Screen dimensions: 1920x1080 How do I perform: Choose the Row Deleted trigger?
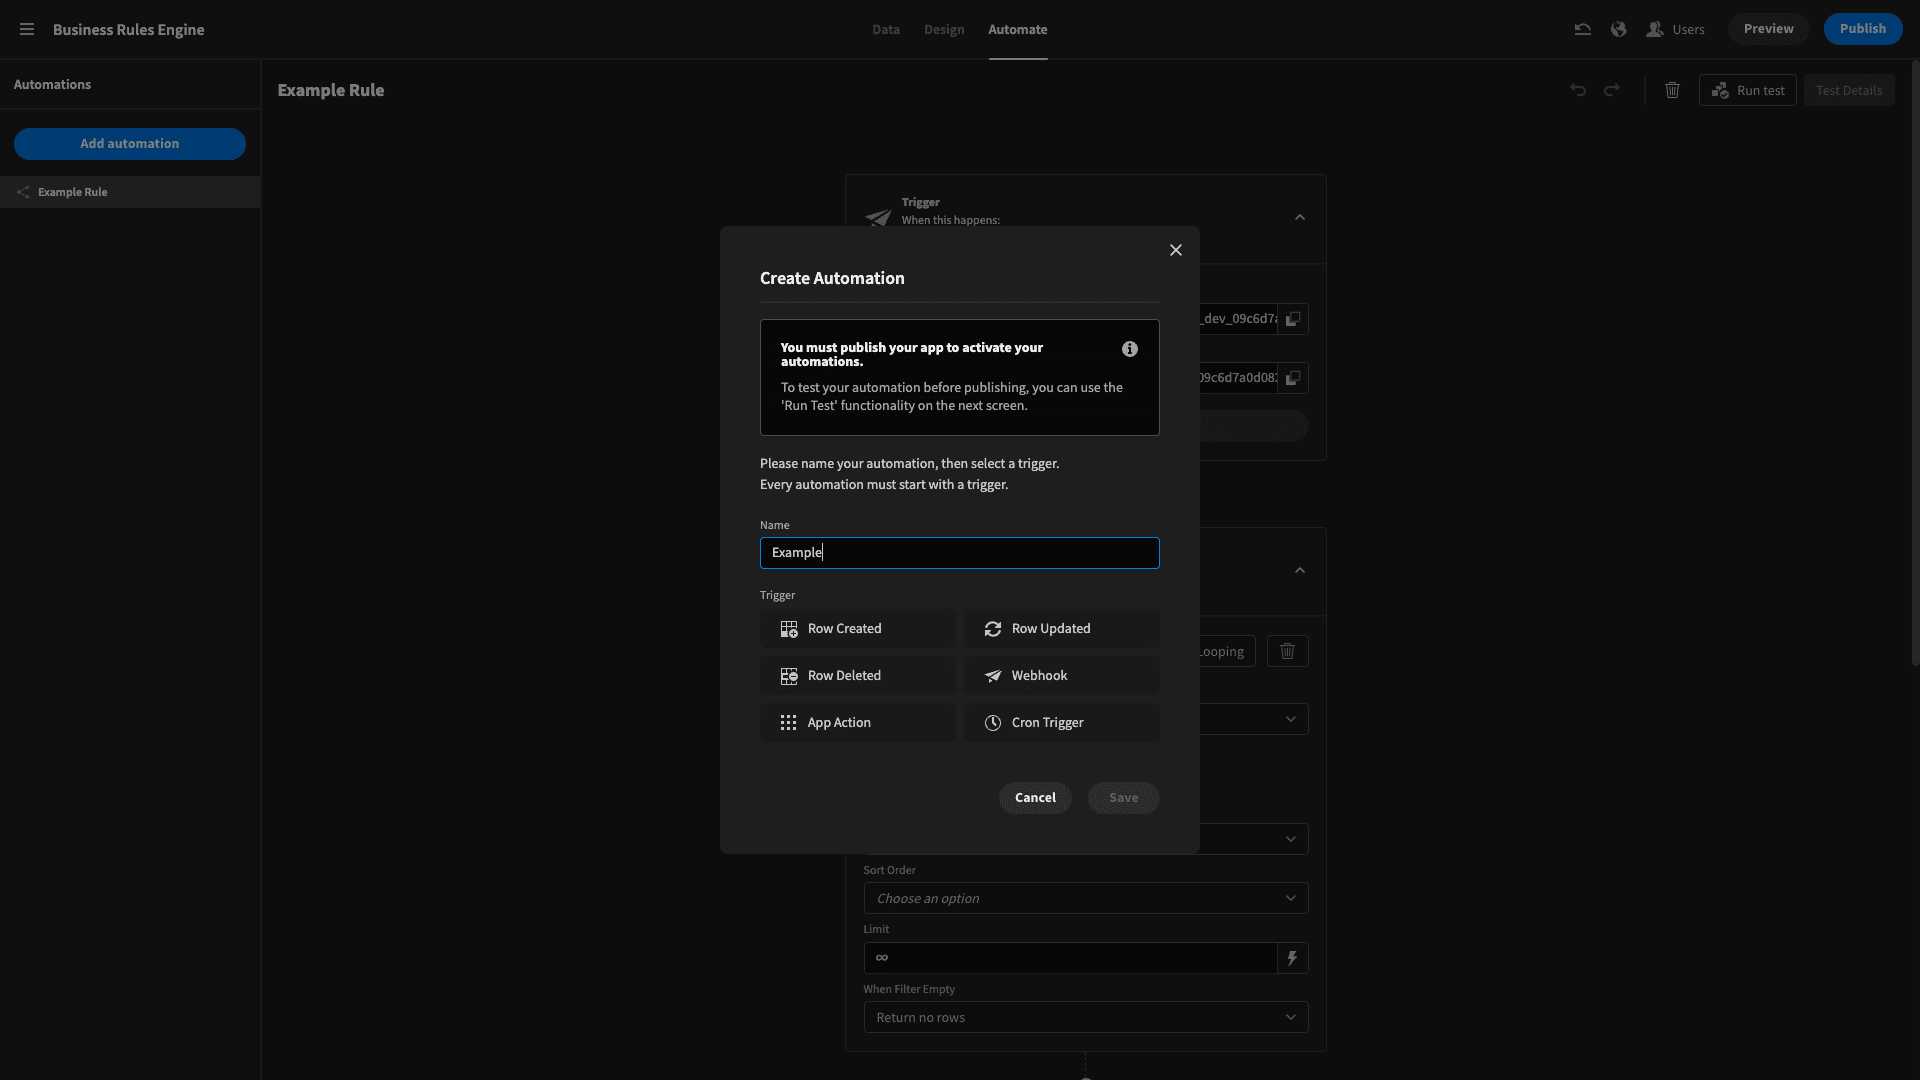coord(858,676)
